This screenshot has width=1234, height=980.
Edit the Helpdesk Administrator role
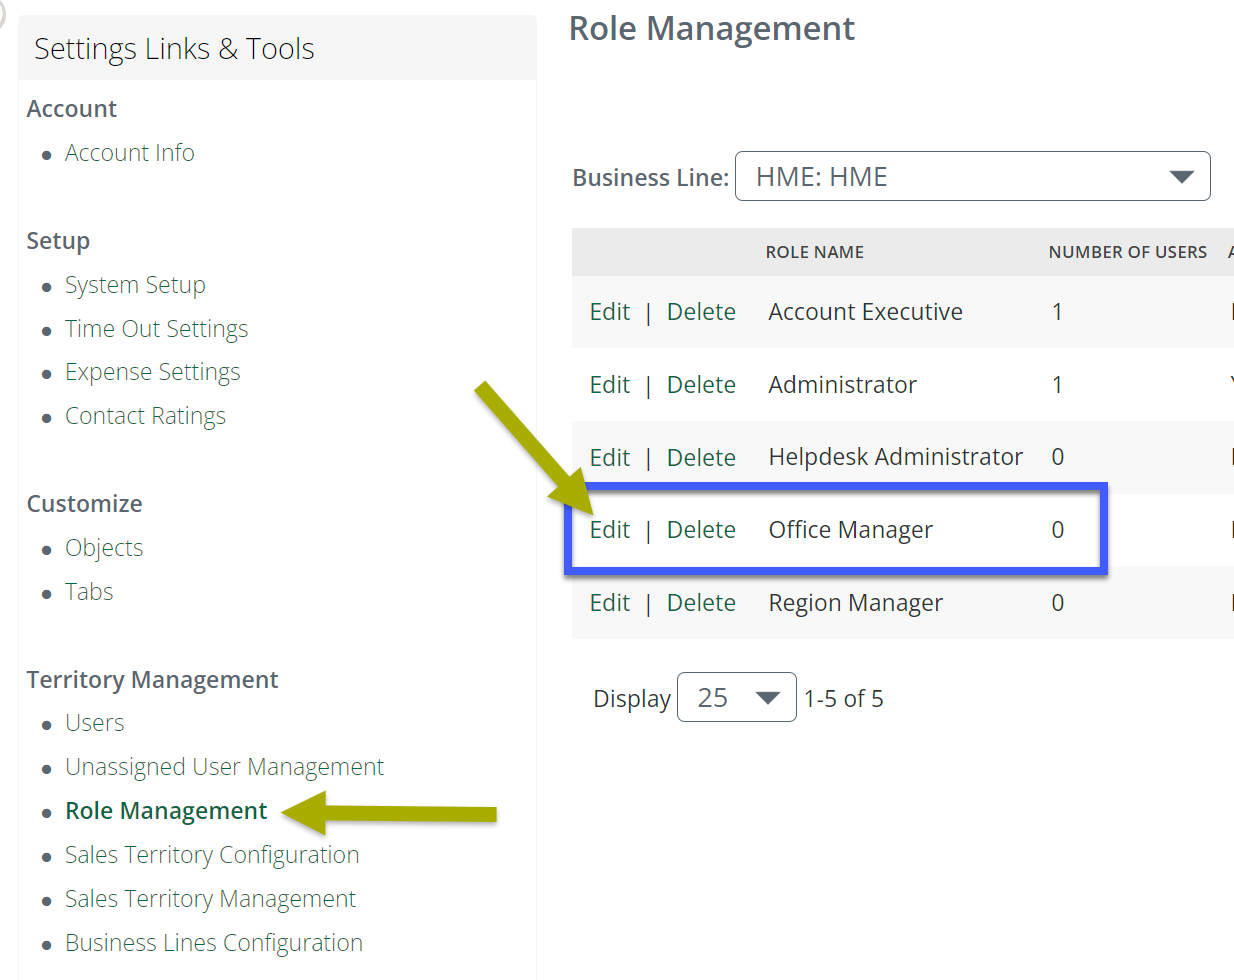pos(610,458)
